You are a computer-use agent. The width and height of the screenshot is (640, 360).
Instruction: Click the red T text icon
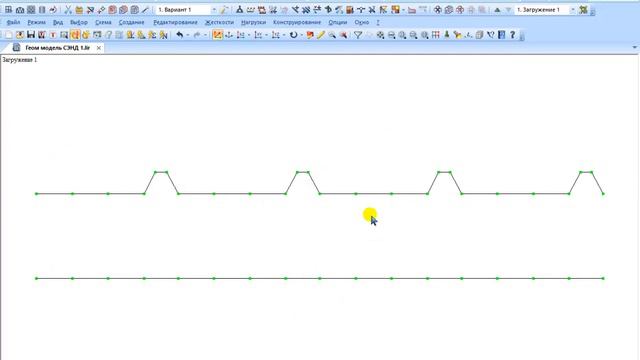(x=53, y=35)
